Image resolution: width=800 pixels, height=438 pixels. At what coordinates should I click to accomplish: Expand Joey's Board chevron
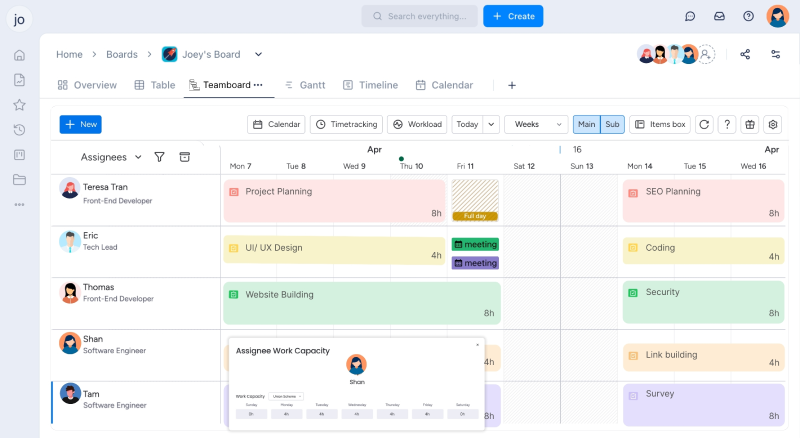click(258, 54)
